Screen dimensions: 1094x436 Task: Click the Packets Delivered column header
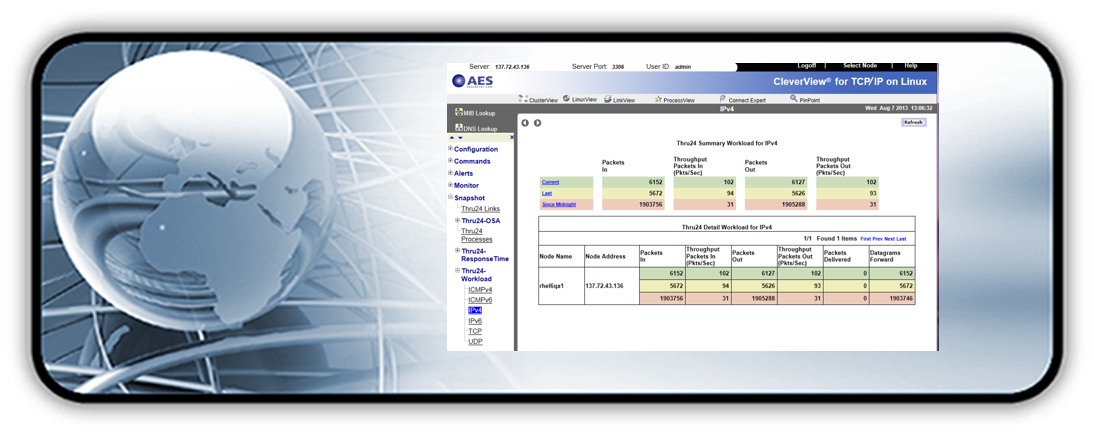click(846, 256)
